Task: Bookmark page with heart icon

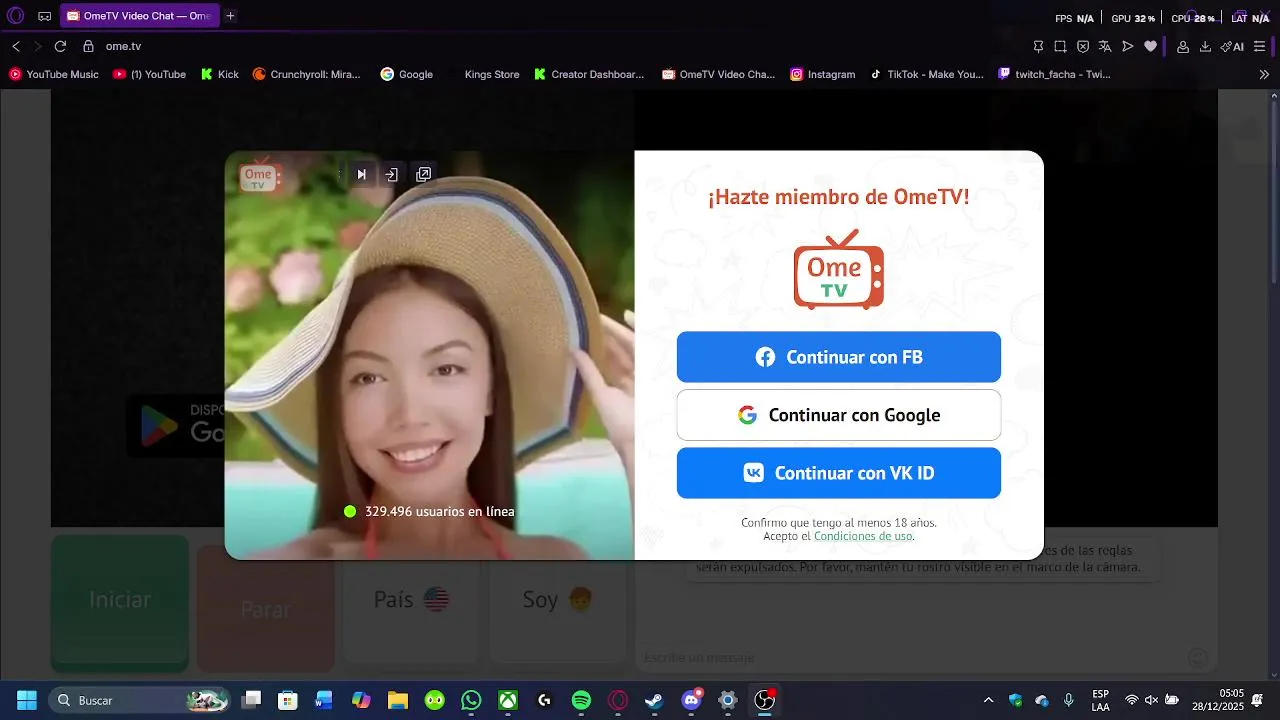Action: click(1150, 46)
